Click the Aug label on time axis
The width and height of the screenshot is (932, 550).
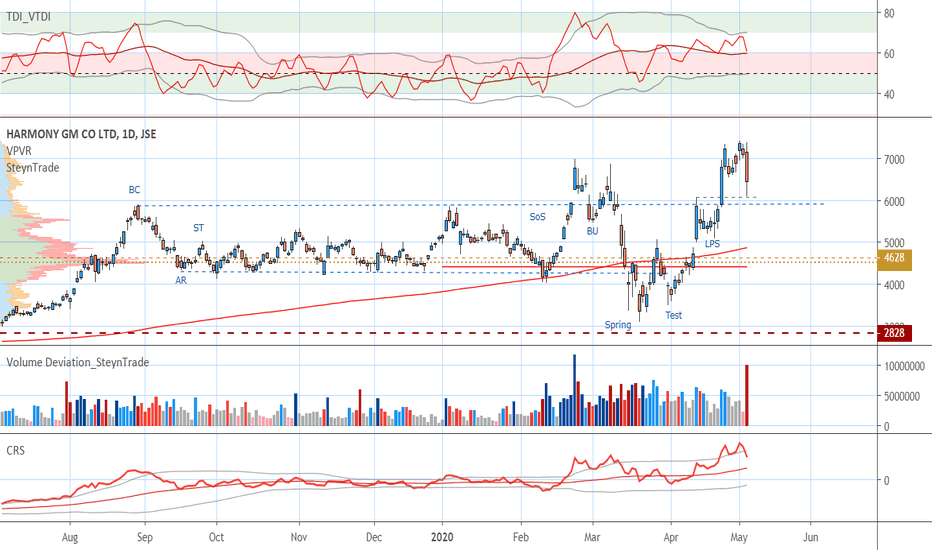tap(70, 538)
